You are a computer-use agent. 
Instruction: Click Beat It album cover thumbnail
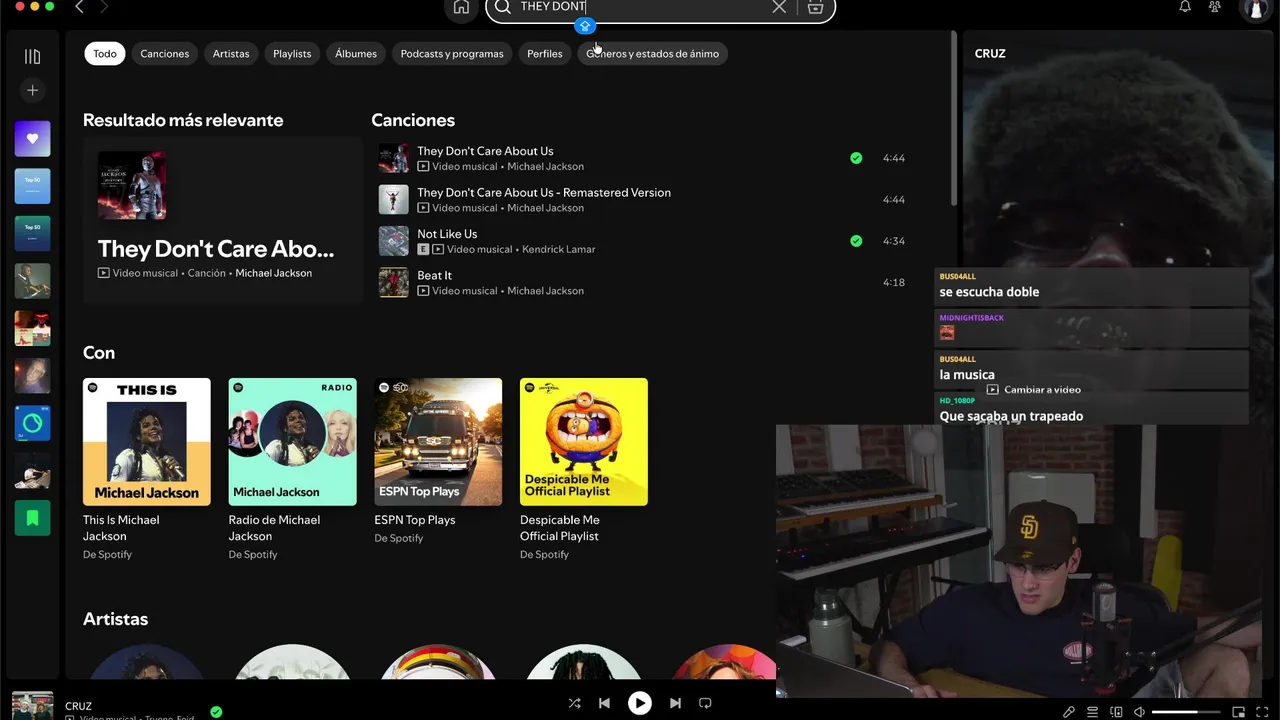point(394,283)
